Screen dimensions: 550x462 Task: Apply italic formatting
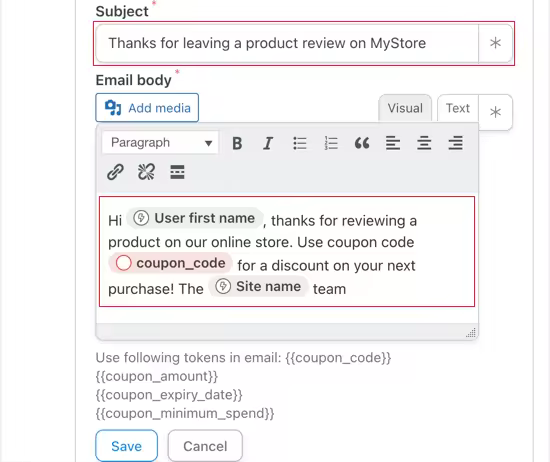268,143
